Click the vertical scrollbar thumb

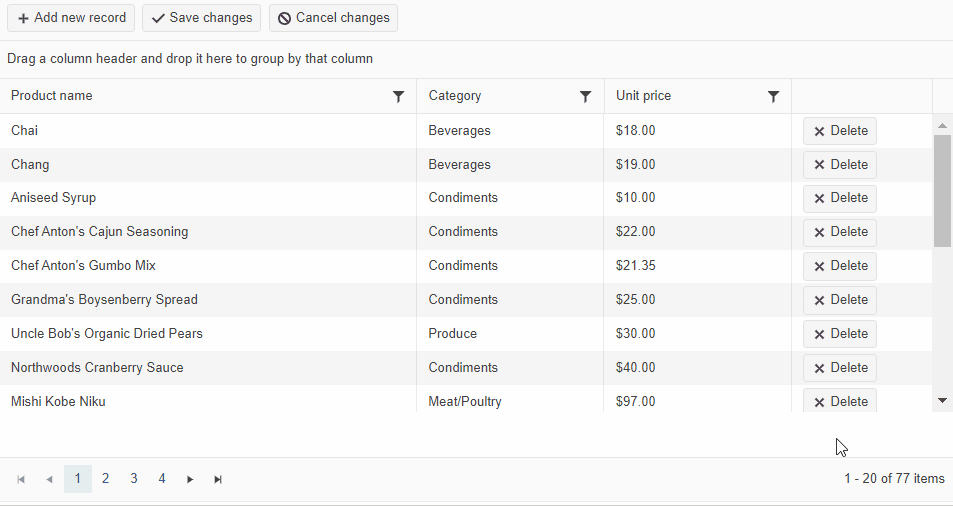[x=942, y=190]
